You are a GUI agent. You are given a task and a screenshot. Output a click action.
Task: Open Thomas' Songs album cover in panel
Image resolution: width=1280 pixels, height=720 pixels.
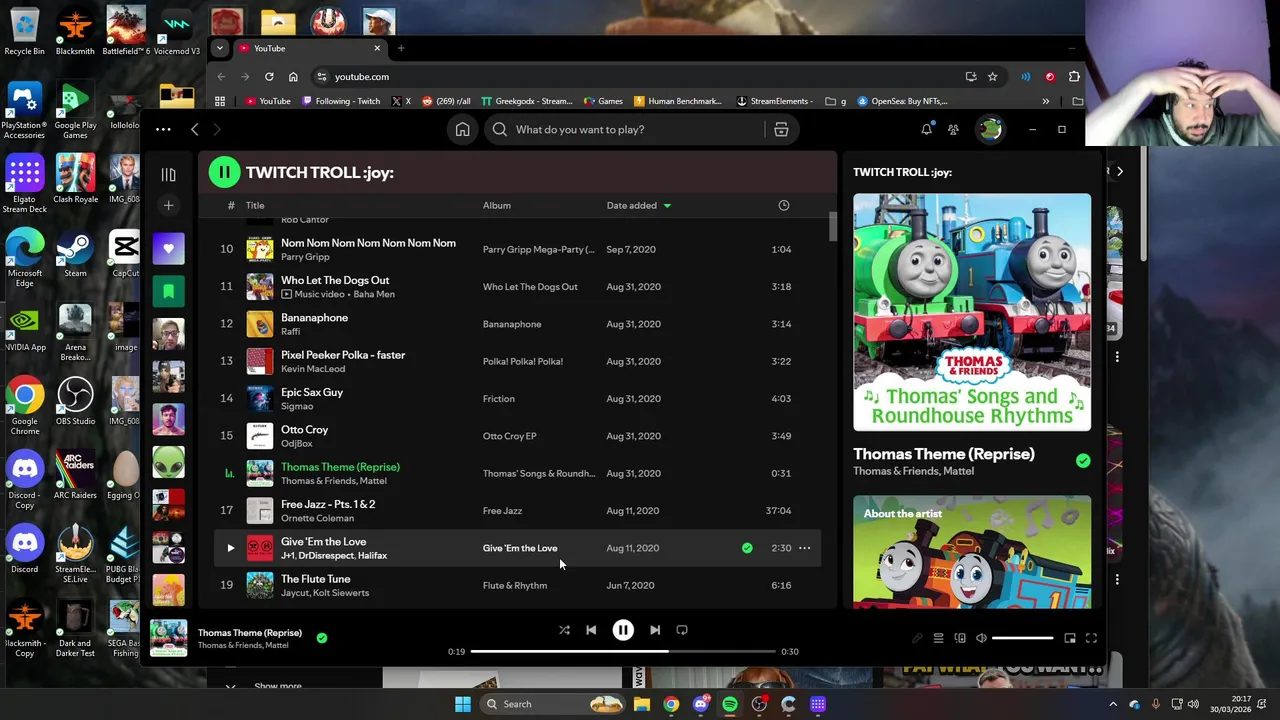tap(972, 312)
